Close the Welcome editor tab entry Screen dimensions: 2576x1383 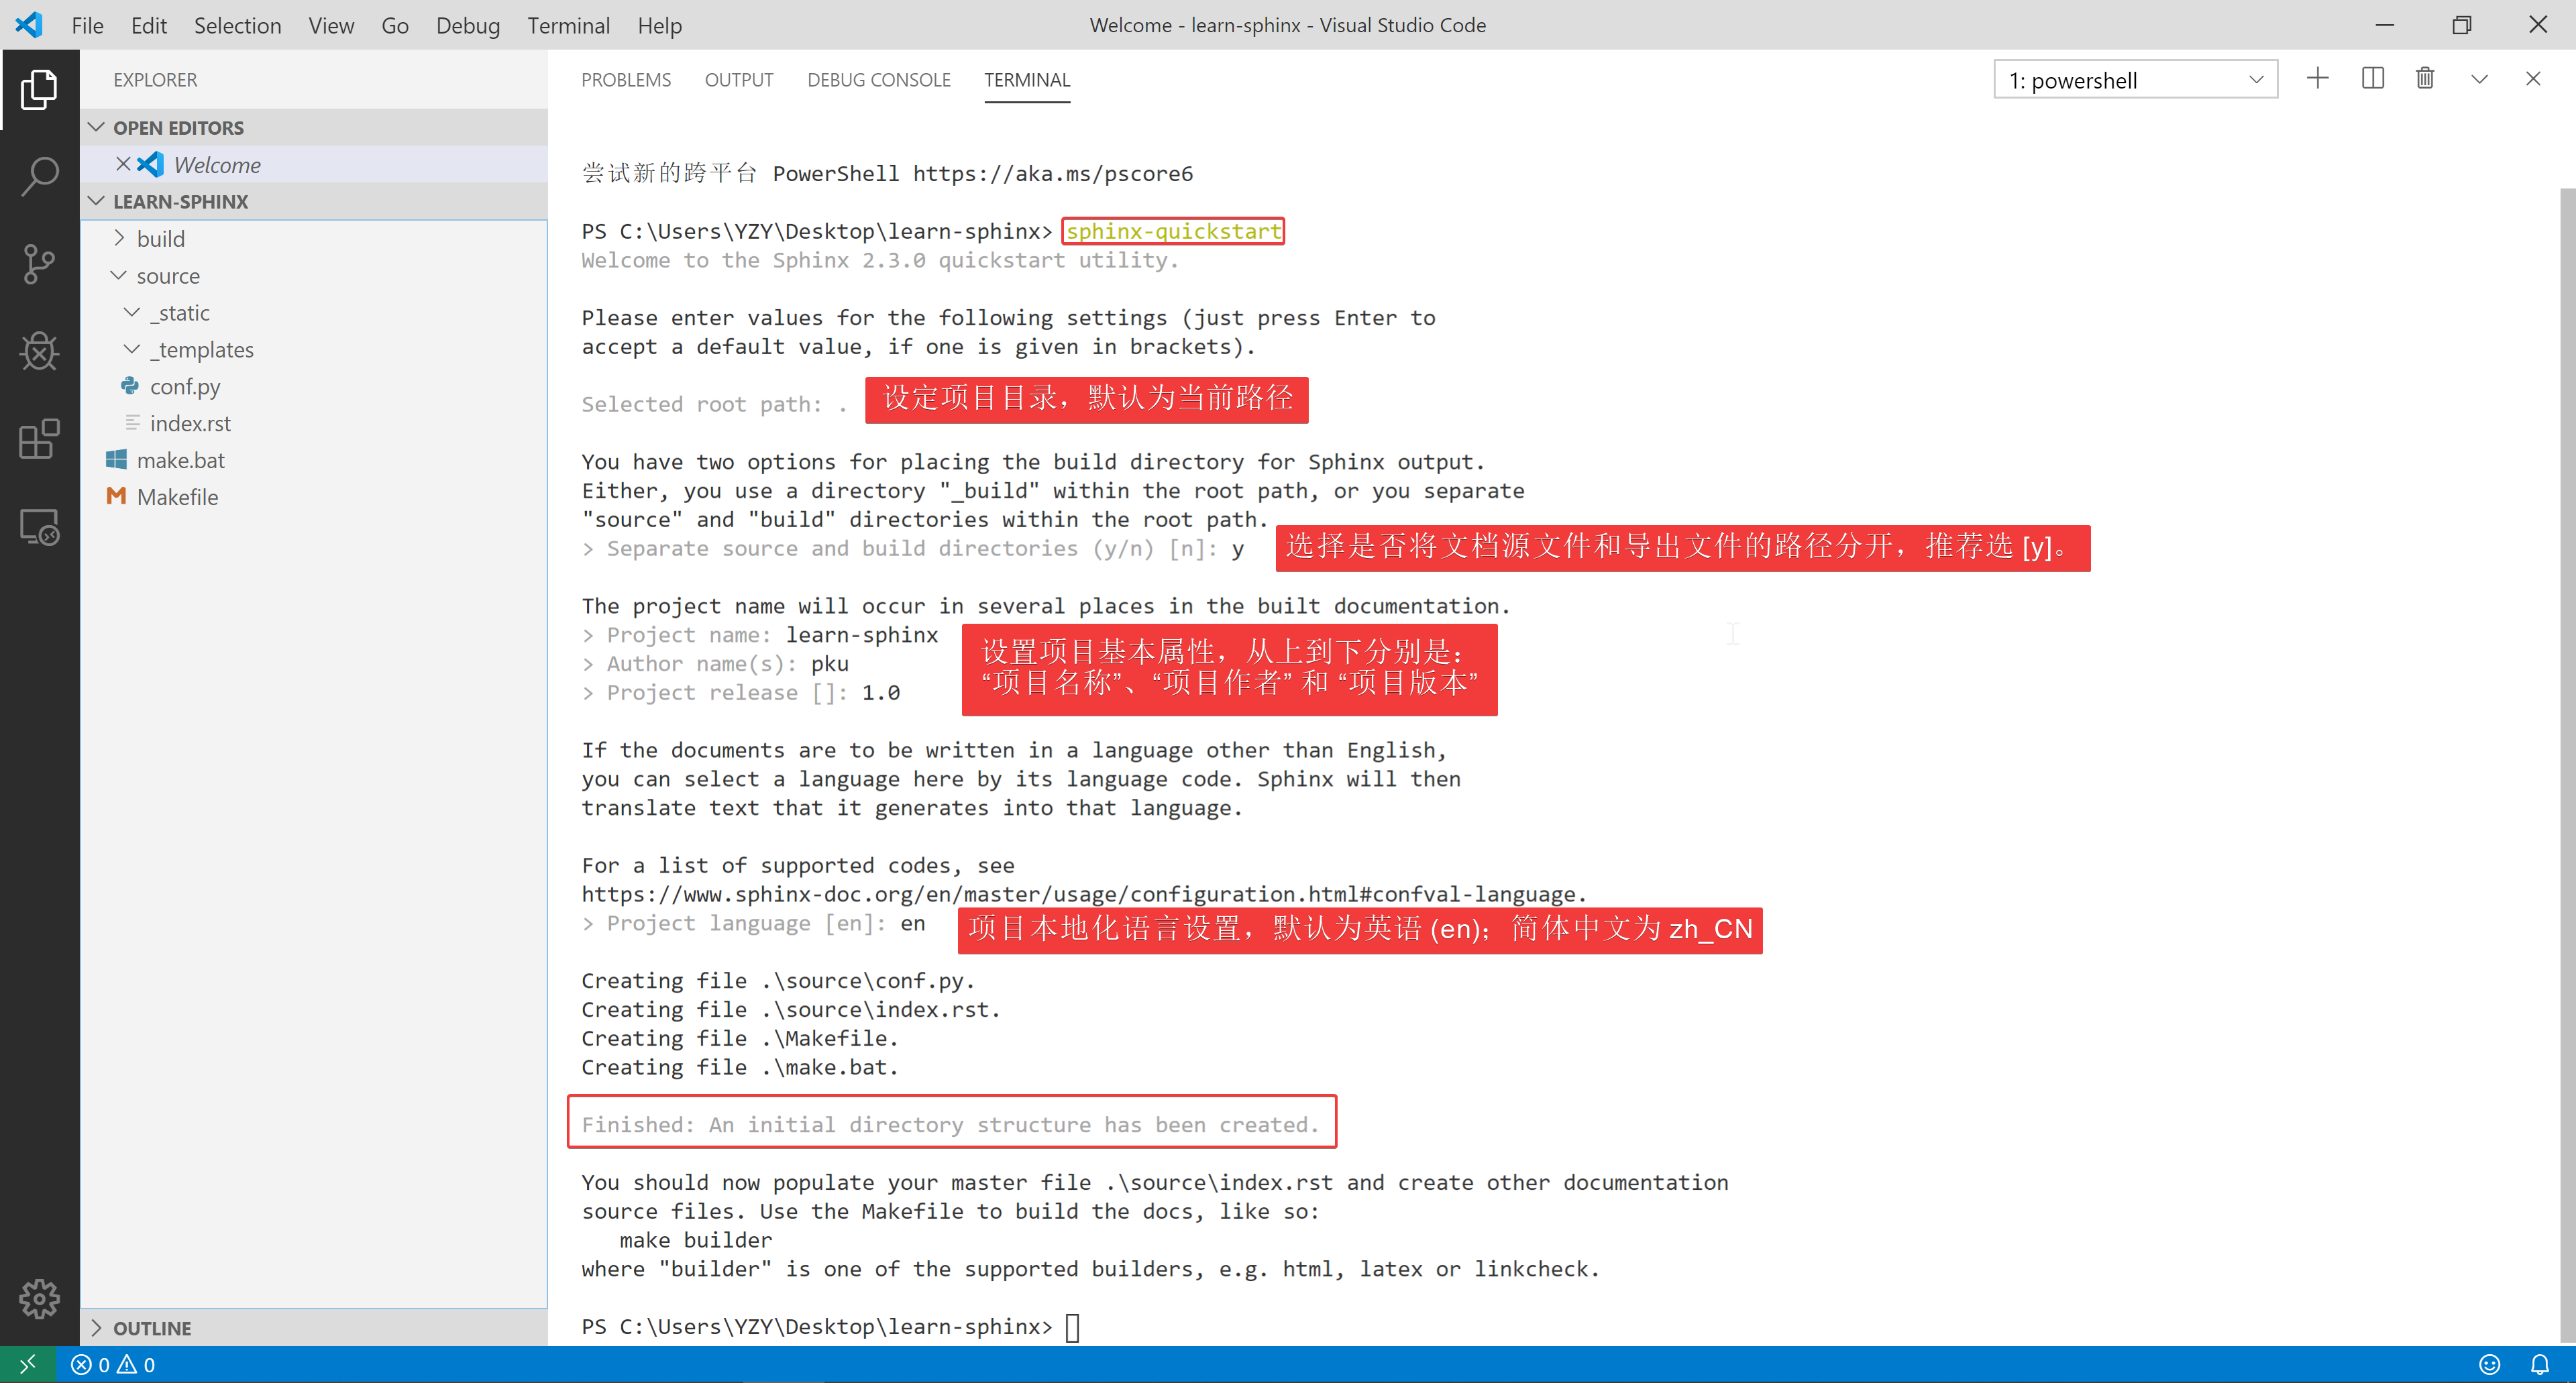pos(123,164)
